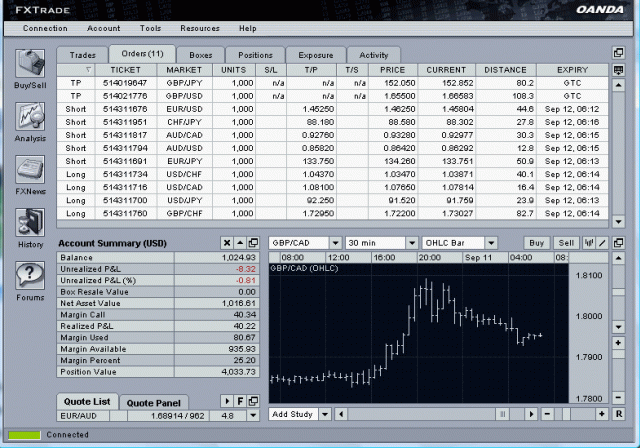Select order row ticket 514019647 GBP/JPY
The width and height of the screenshot is (640, 448).
click(332, 83)
